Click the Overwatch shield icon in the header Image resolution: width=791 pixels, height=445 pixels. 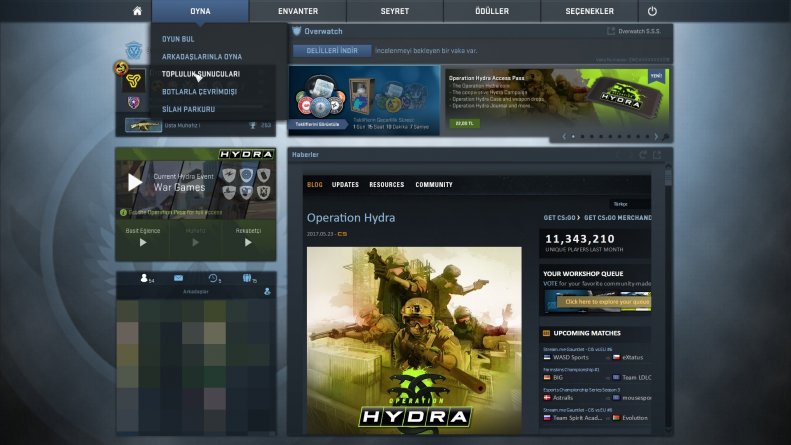pyautogui.click(x=297, y=31)
